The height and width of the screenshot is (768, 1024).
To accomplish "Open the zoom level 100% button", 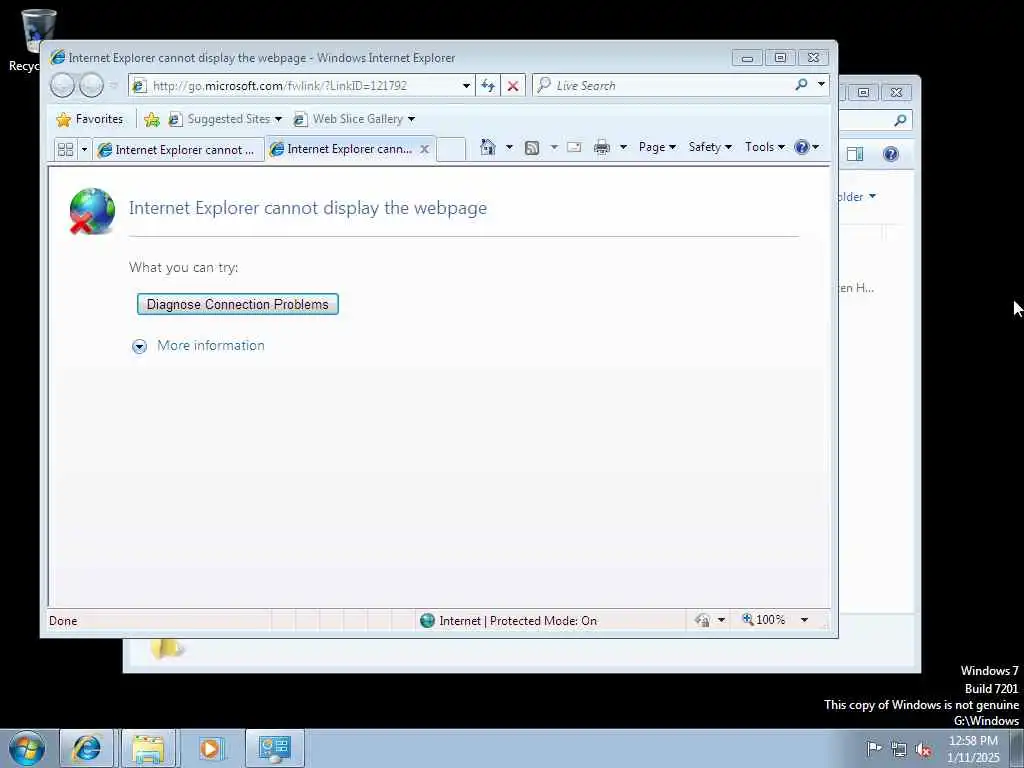I will 763,620.
